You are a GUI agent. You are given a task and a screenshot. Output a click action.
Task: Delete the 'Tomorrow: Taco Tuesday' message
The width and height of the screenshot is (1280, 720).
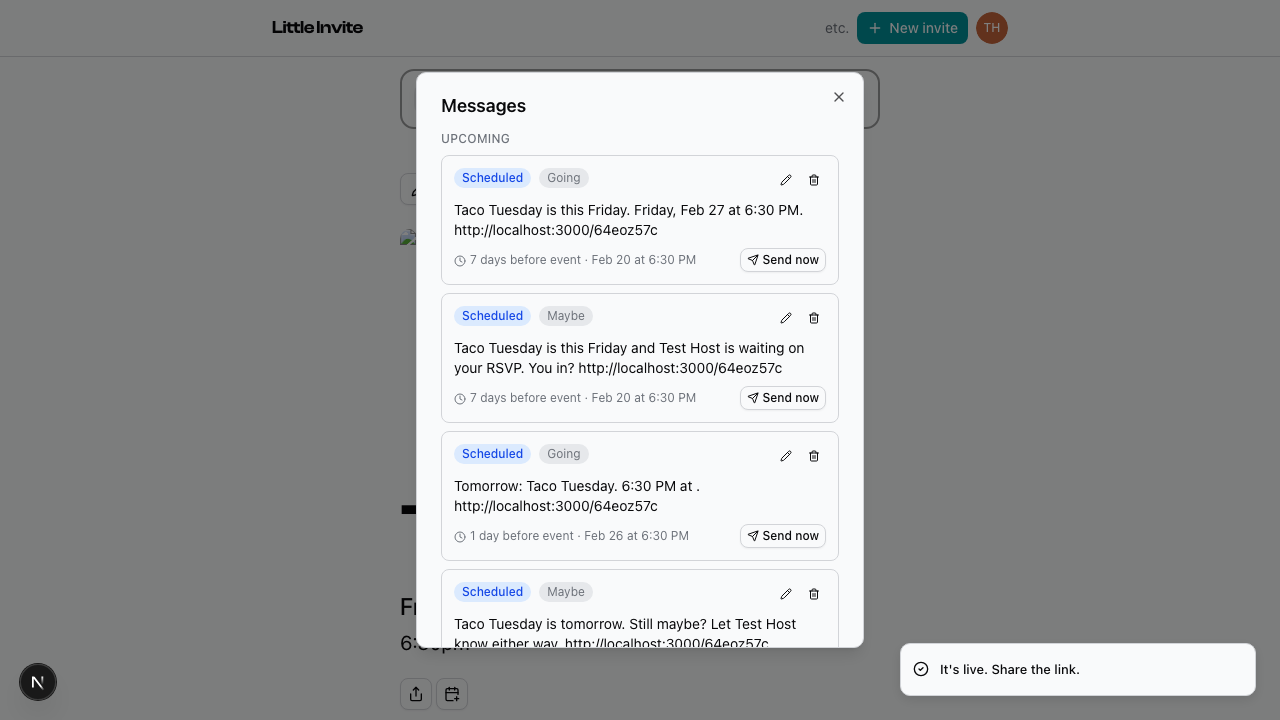pyautogui.click(x=814, y=456)
